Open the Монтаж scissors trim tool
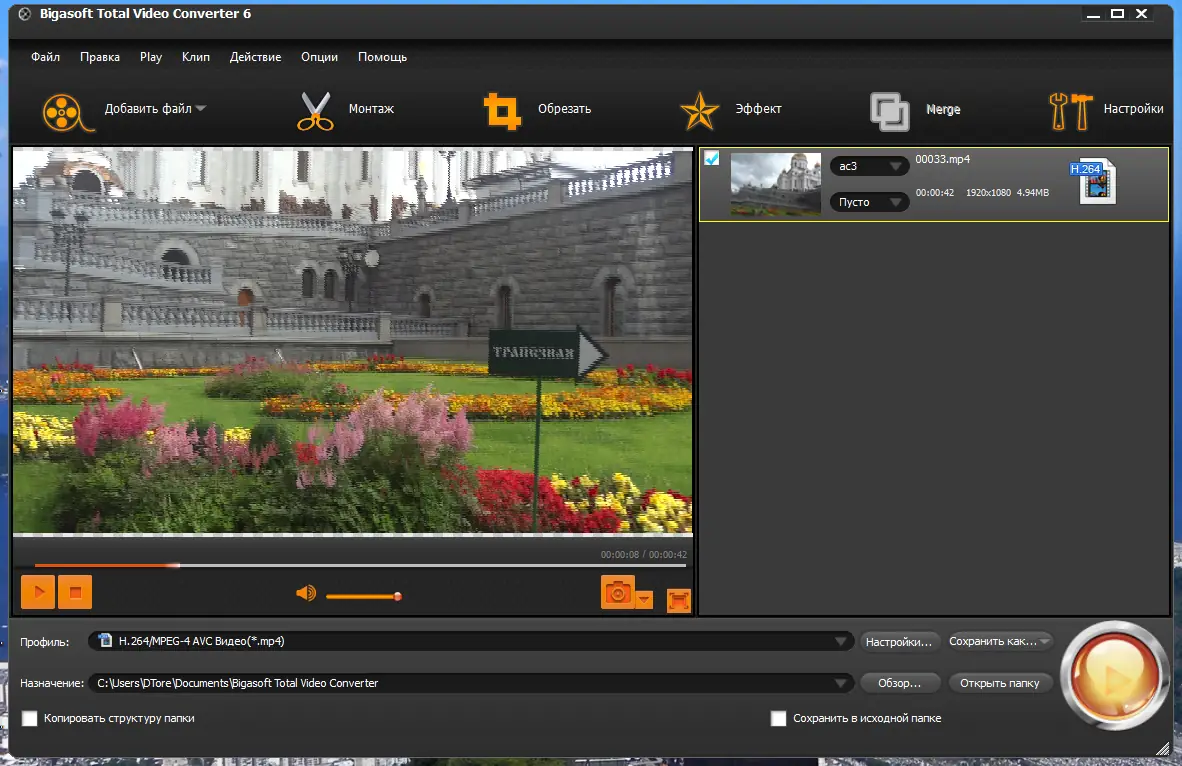The height and width of the screenshot is (766, 1182). coord(315,110)
